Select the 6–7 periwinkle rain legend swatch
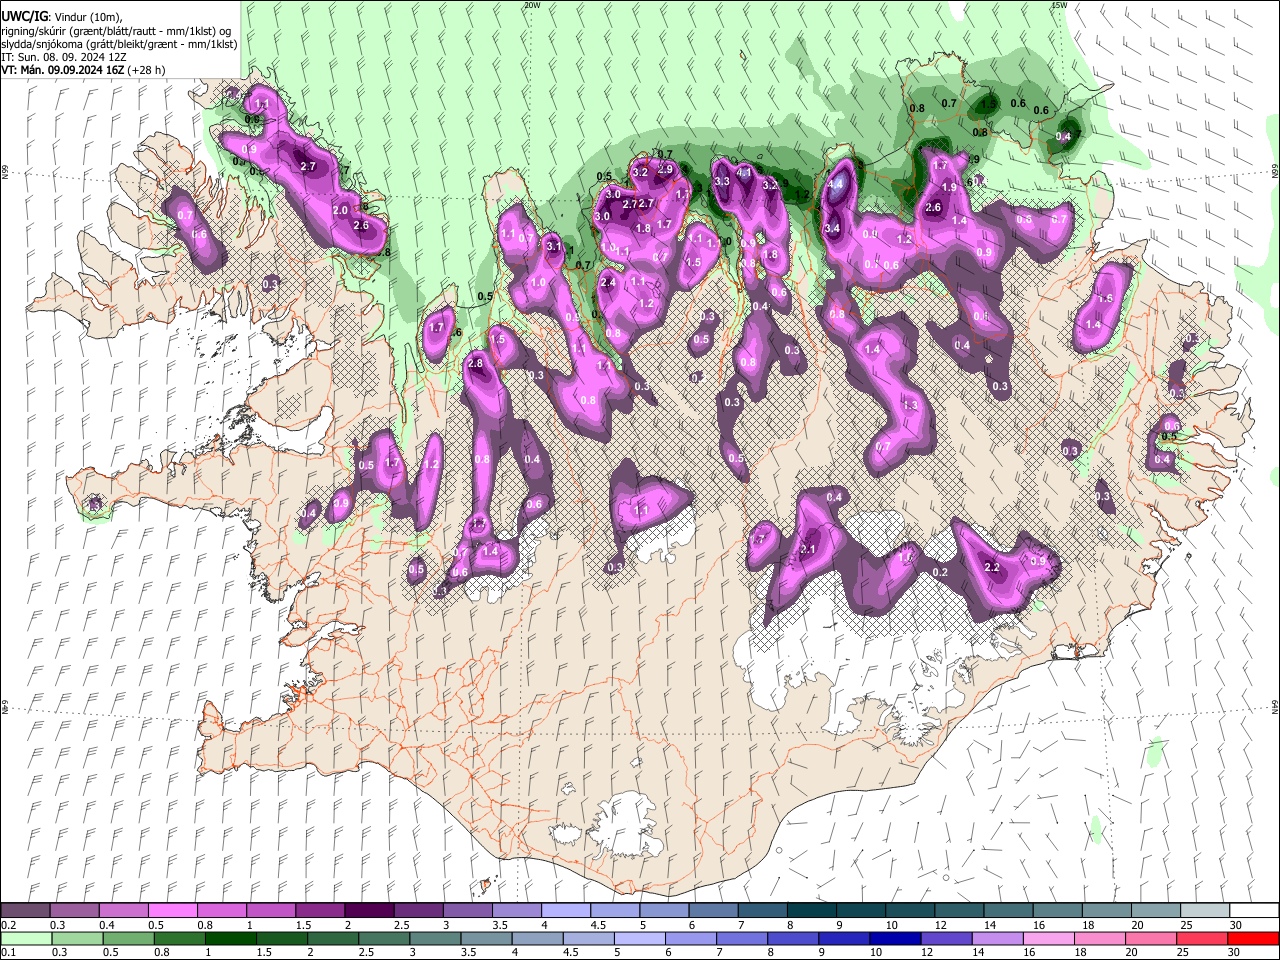1280x960 pixels. tap(690, 938)
